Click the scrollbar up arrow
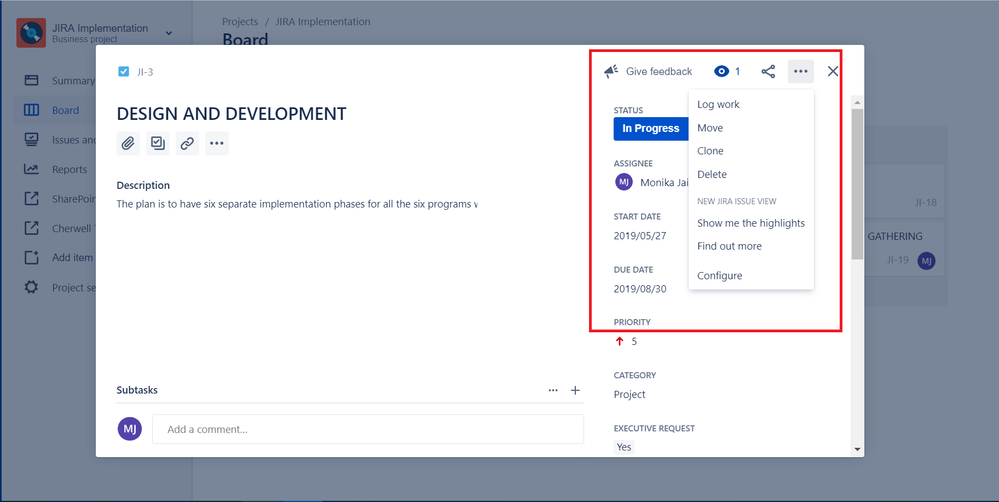Viewport: 999px width, 502px height. tap(858, 102)
